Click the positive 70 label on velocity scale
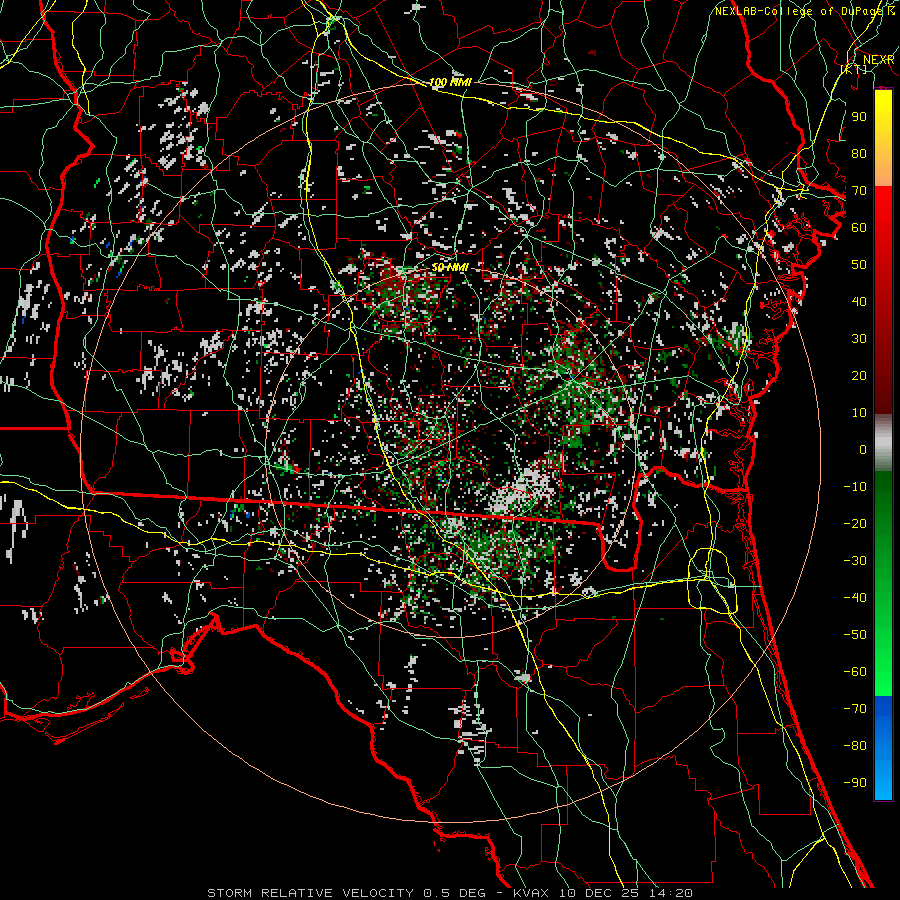This screenshot has width=900, height=900. pos(859,191)
